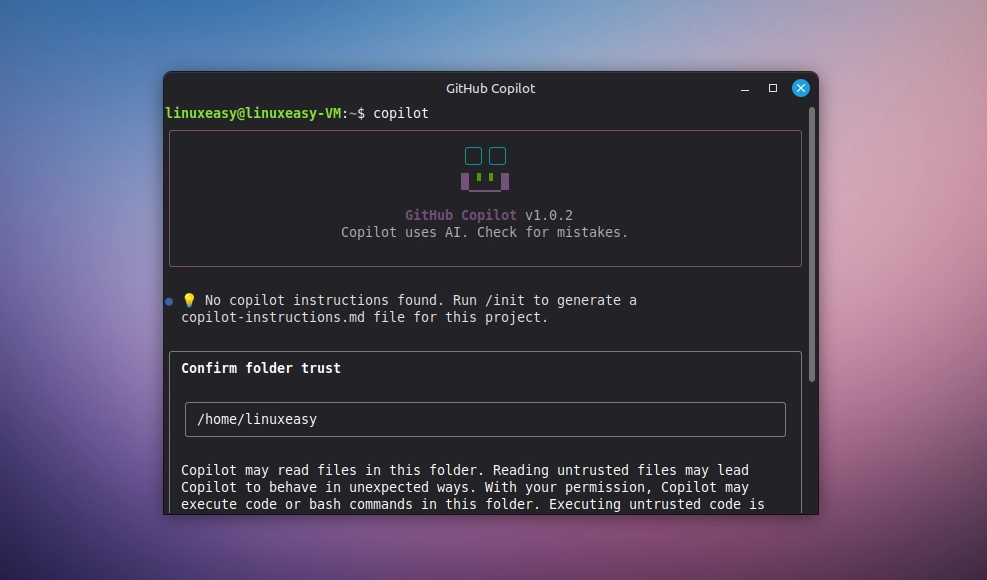The height and width of the screenshot is (580, 987).
Task: Click the typed copilot command text
Action: point(401,113)
